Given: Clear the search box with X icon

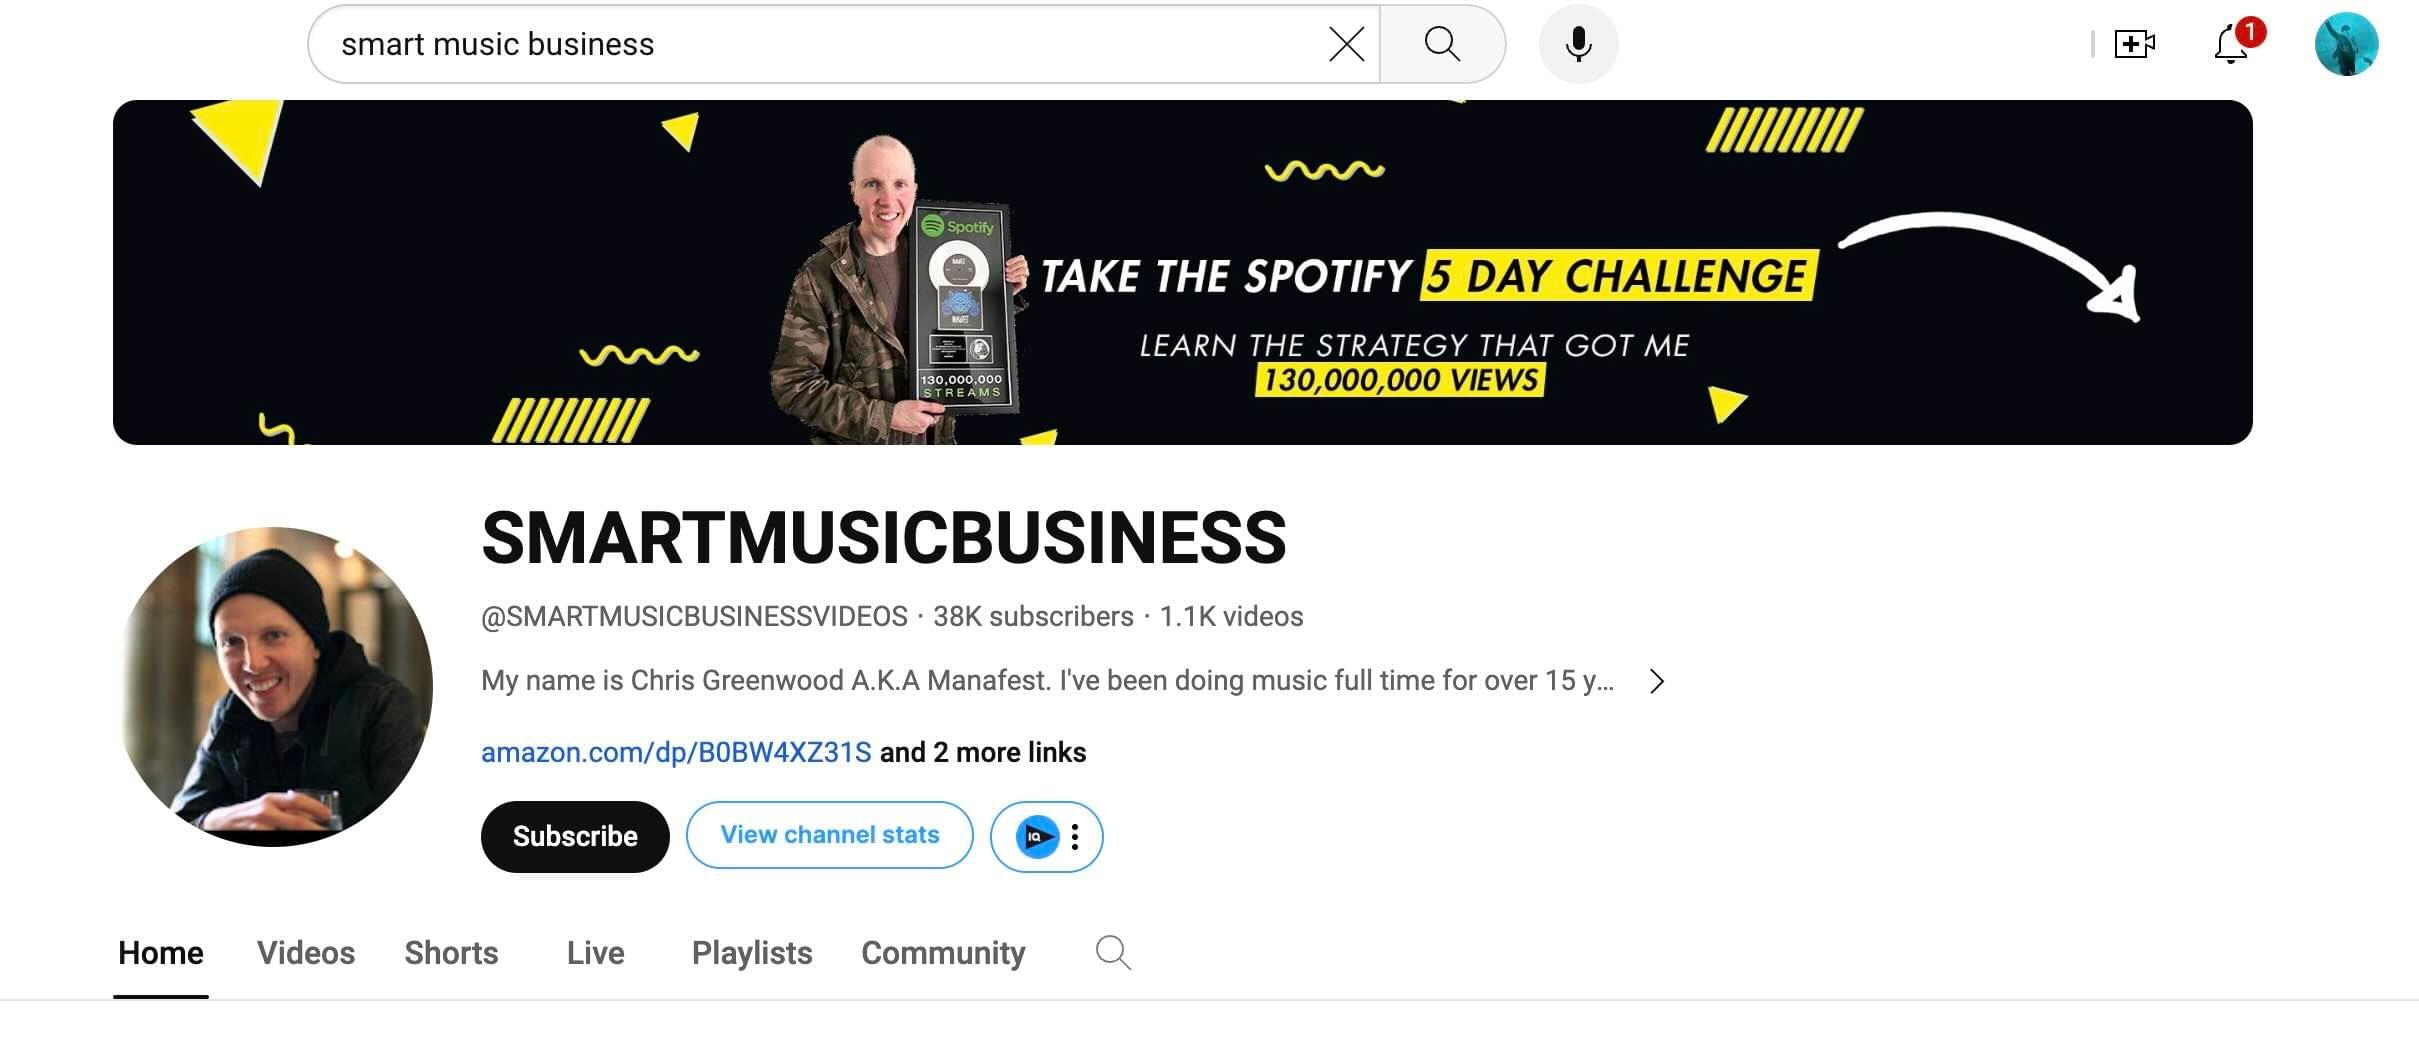Looking at the screenshot, I should (x=1346, y=44).
